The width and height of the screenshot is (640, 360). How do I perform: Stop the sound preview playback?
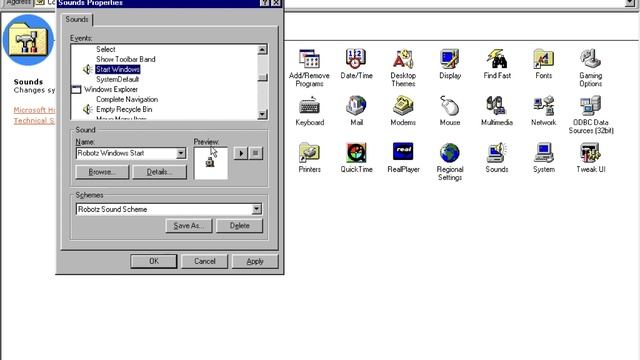(256, 153)
